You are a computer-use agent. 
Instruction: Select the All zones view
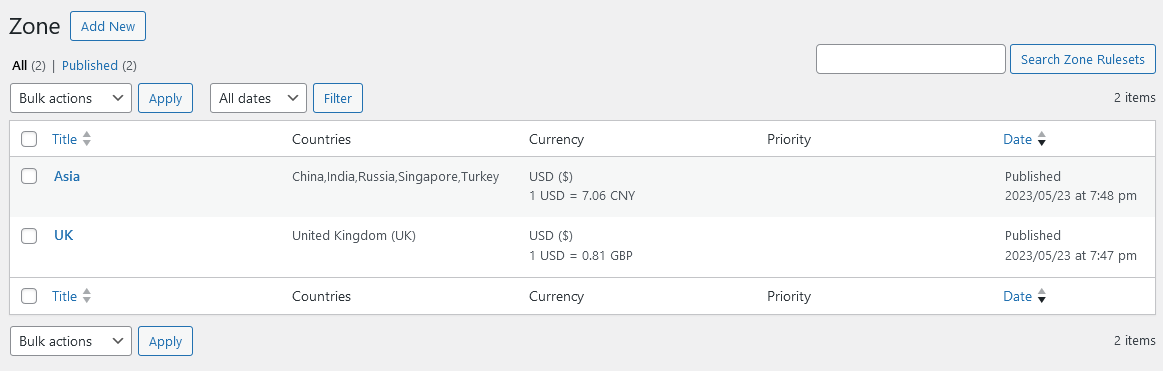pyautogui.click(x=19, y=65)
